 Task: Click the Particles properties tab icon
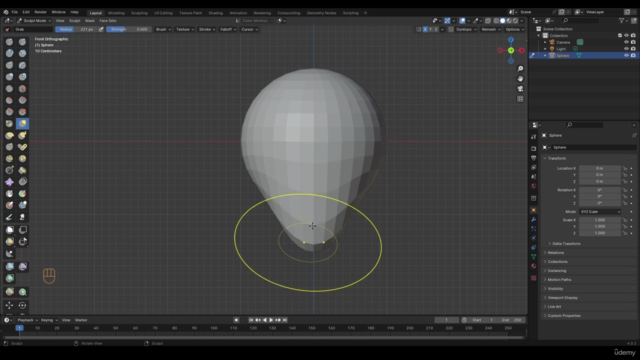pos(533,229)
